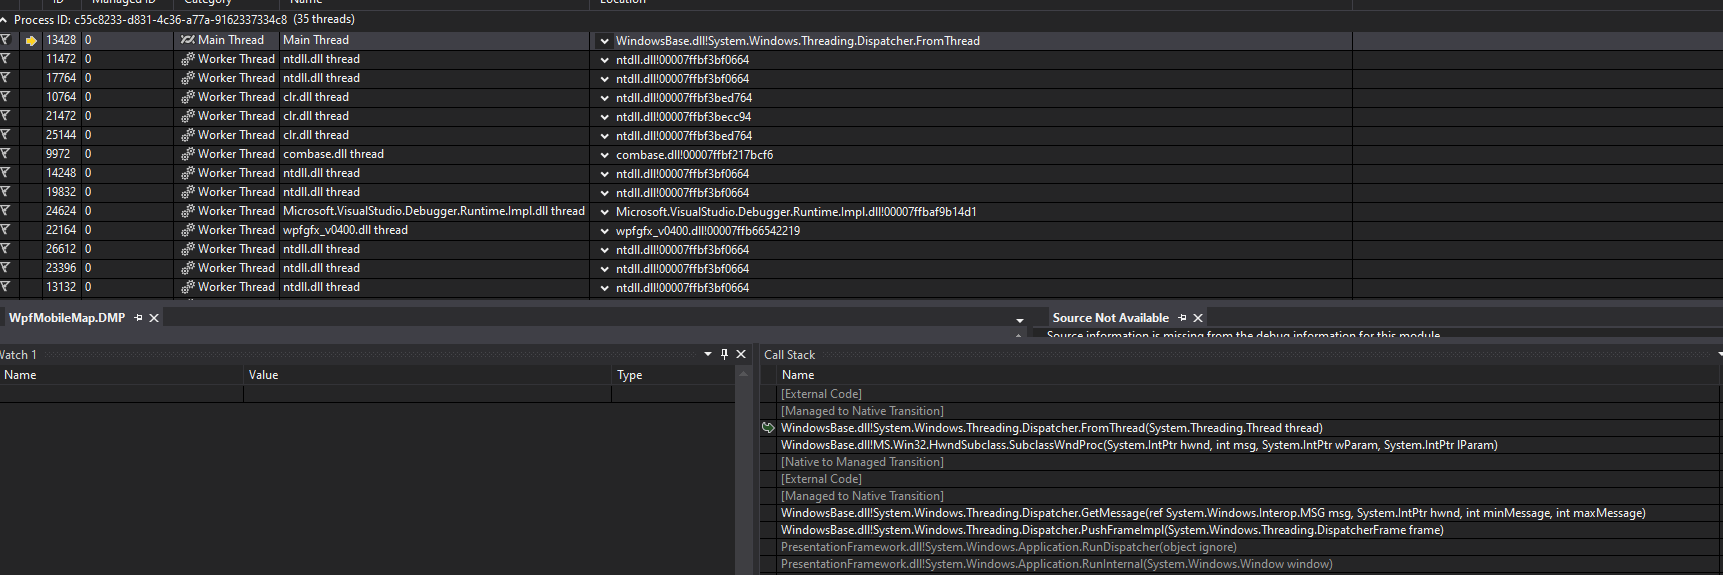Image resolution: width=1723 pixels, height=575 pixels.
Task: Select Application.RunDispatcher call stack frame
Action: pos(1008,547)
